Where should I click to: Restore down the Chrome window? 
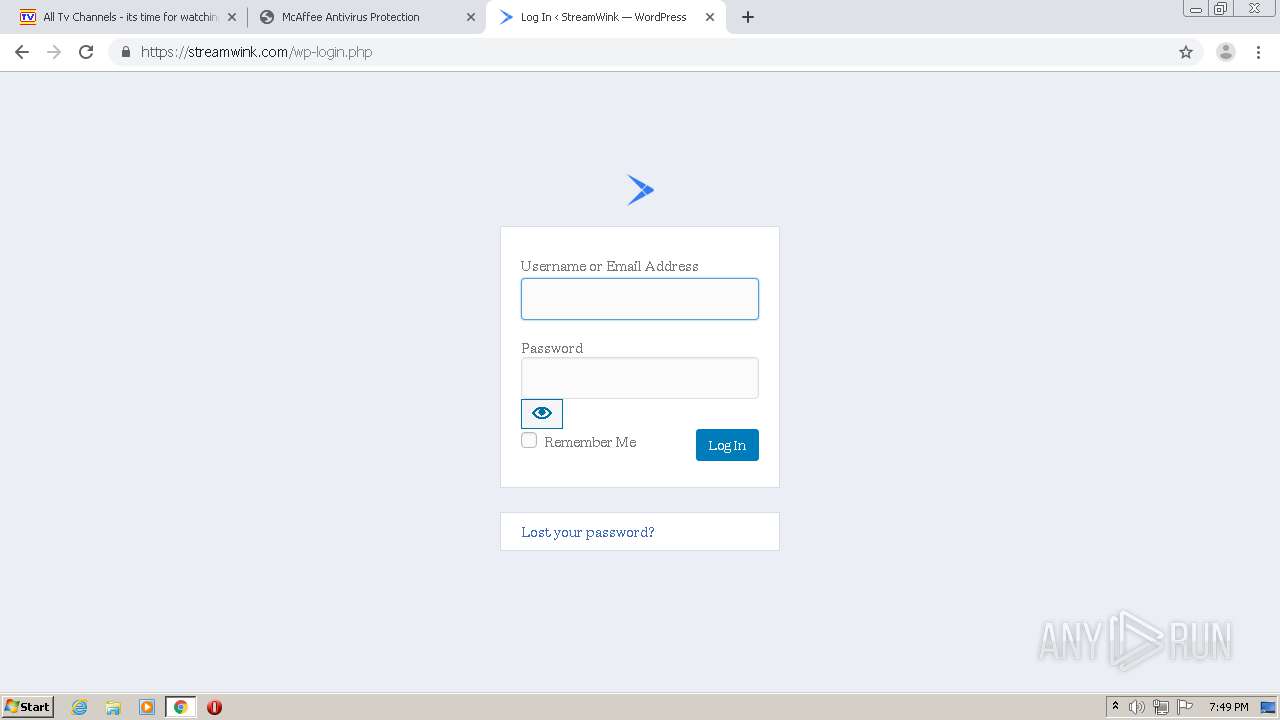click(x=1221, y=9)
